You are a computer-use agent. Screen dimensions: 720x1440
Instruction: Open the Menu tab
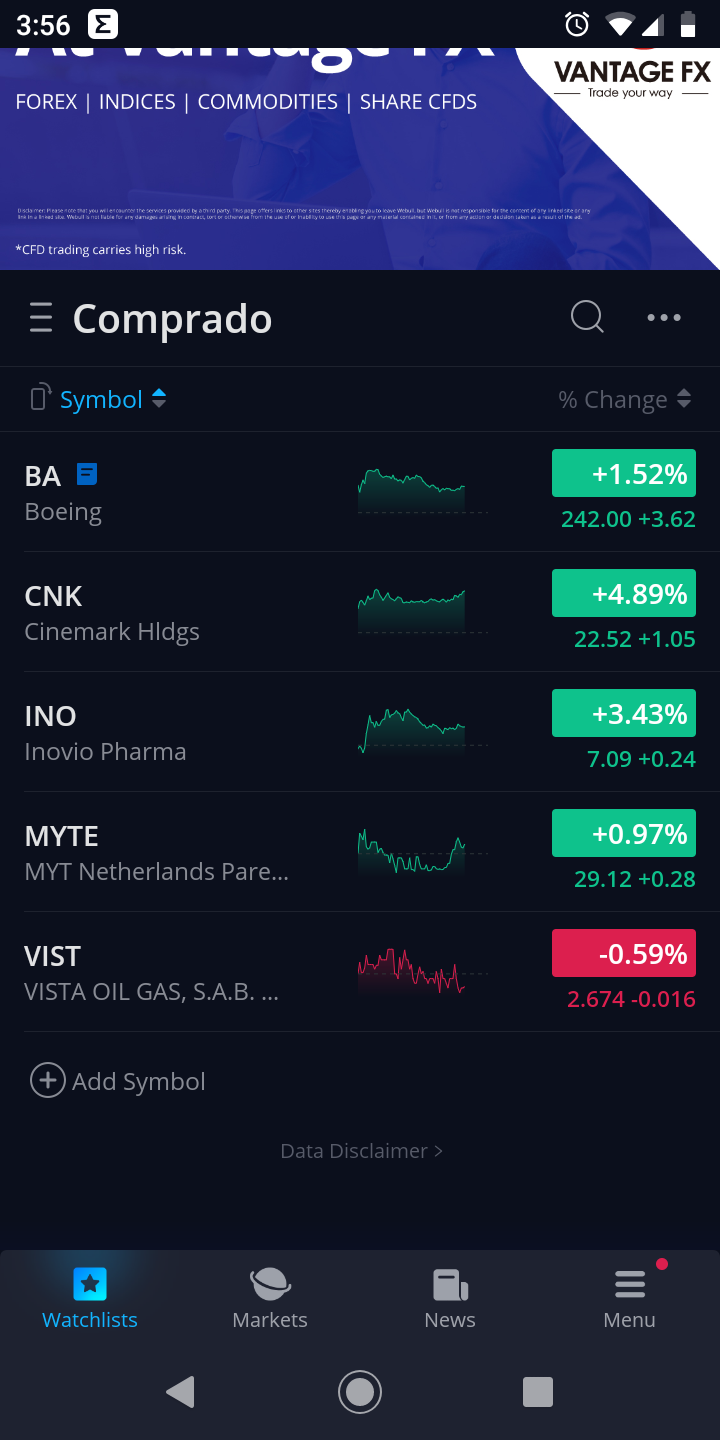coord(630,1298)
